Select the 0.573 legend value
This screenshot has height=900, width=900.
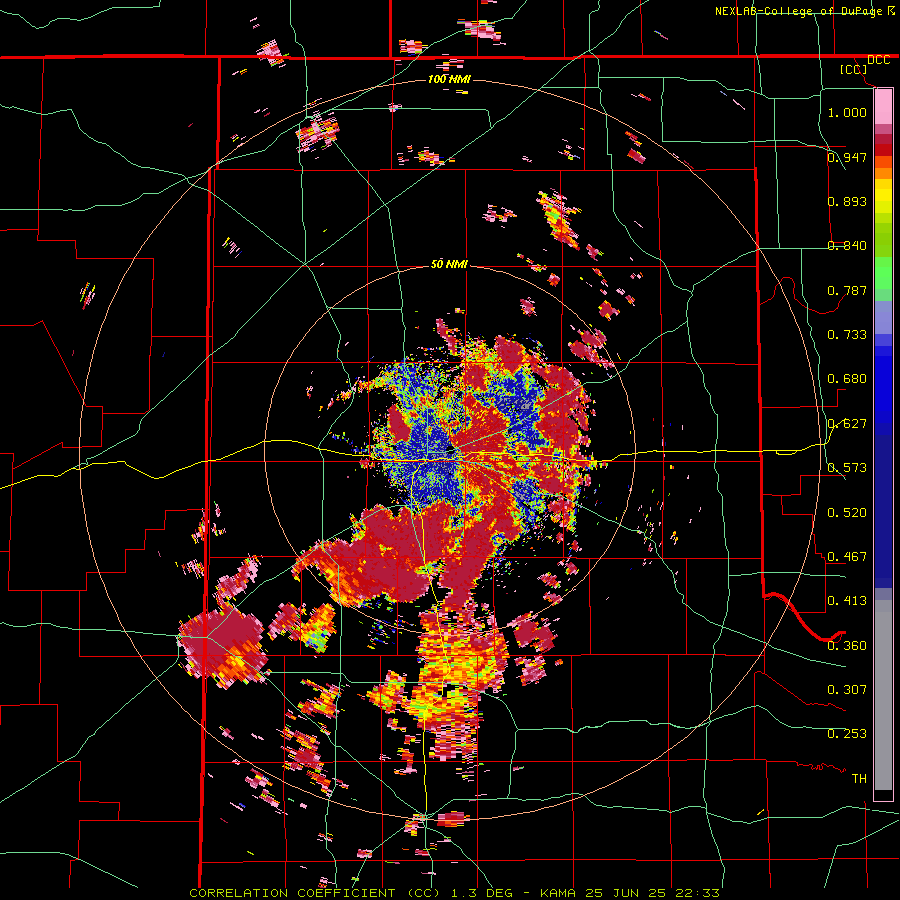(x=847, y=467)
